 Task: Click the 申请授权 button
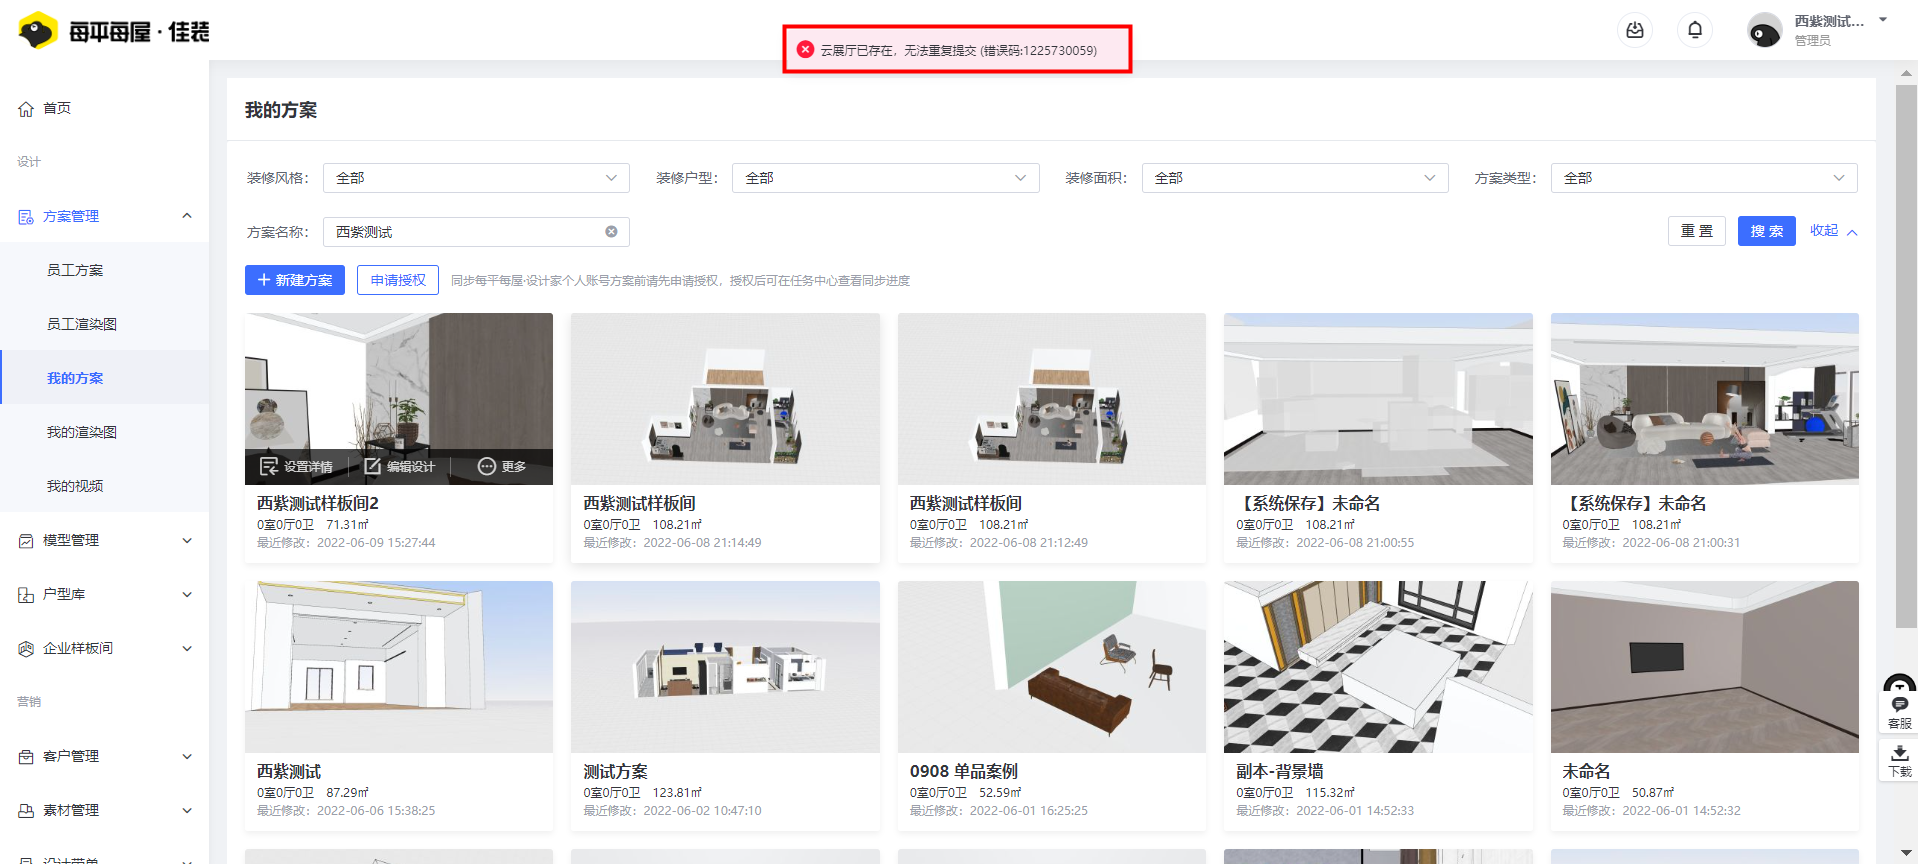(x=398, y=280)
